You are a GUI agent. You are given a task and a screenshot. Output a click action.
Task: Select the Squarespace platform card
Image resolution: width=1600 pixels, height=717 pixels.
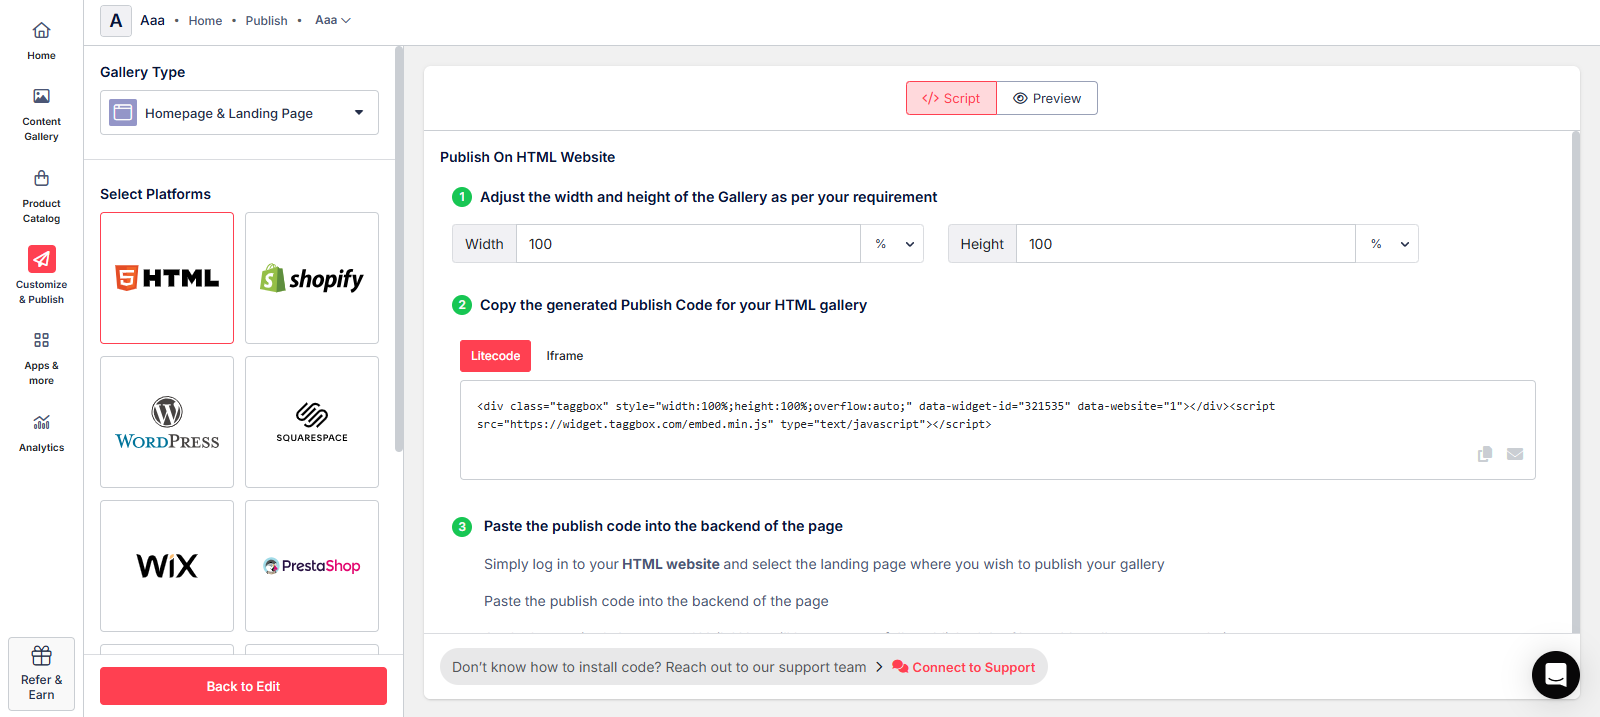click(312, 422)
